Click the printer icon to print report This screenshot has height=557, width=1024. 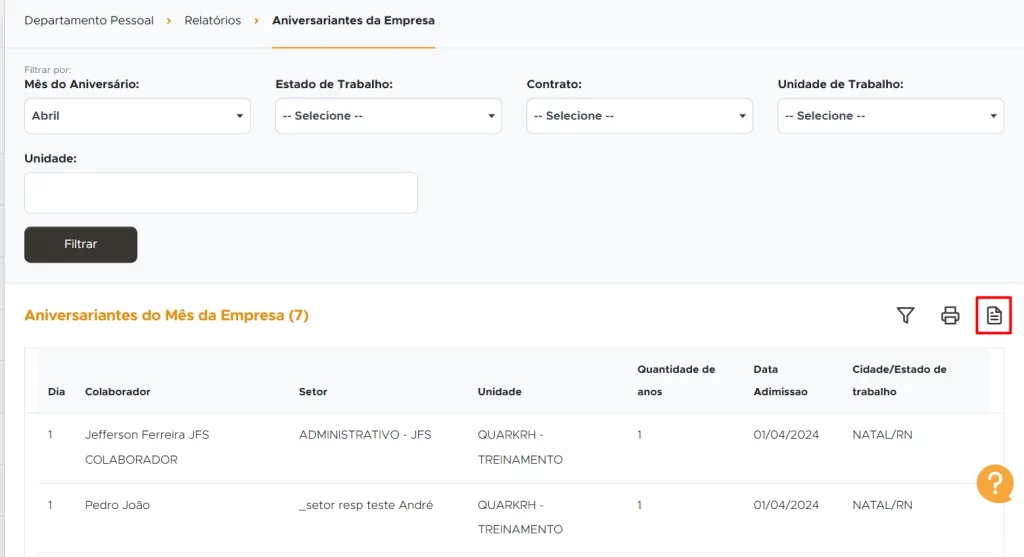point(950,316)
